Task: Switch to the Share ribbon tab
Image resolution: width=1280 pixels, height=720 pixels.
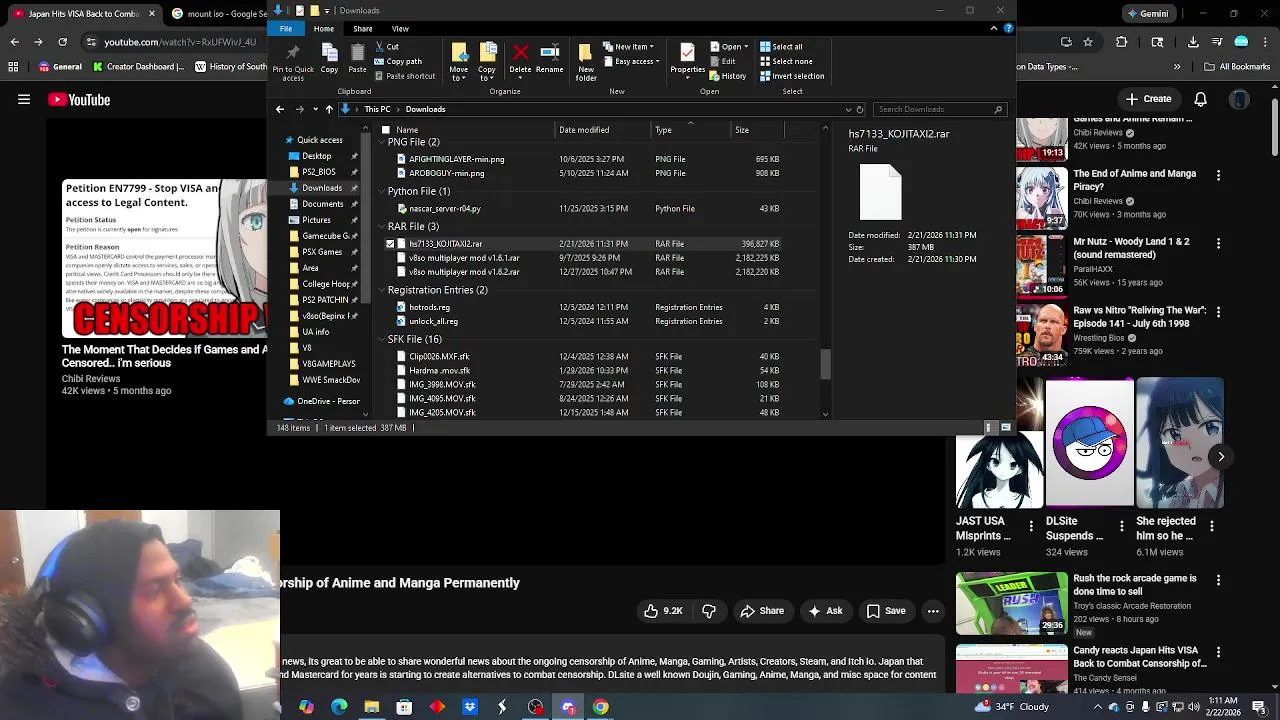Action: pos(362,28)
